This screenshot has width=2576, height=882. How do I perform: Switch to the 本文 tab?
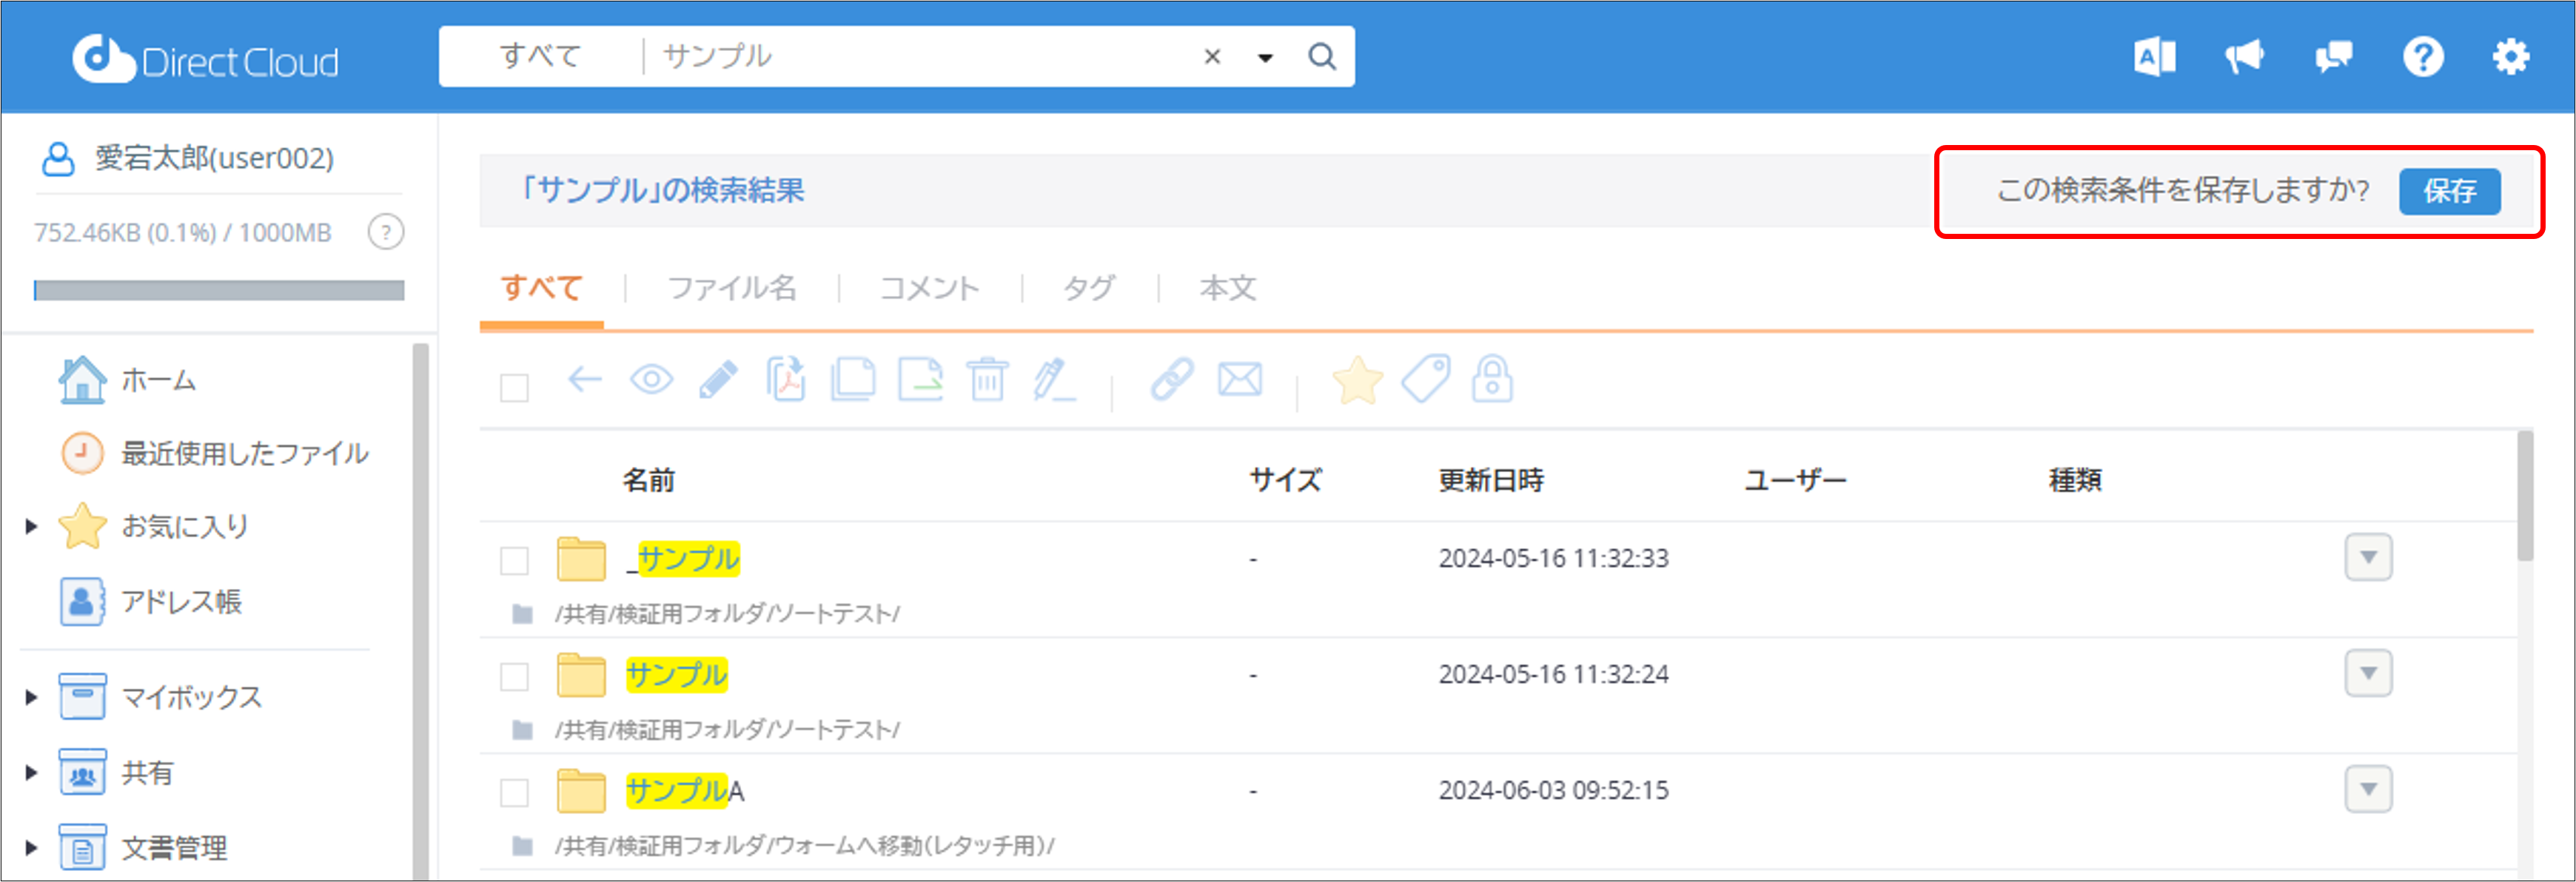1227,288
